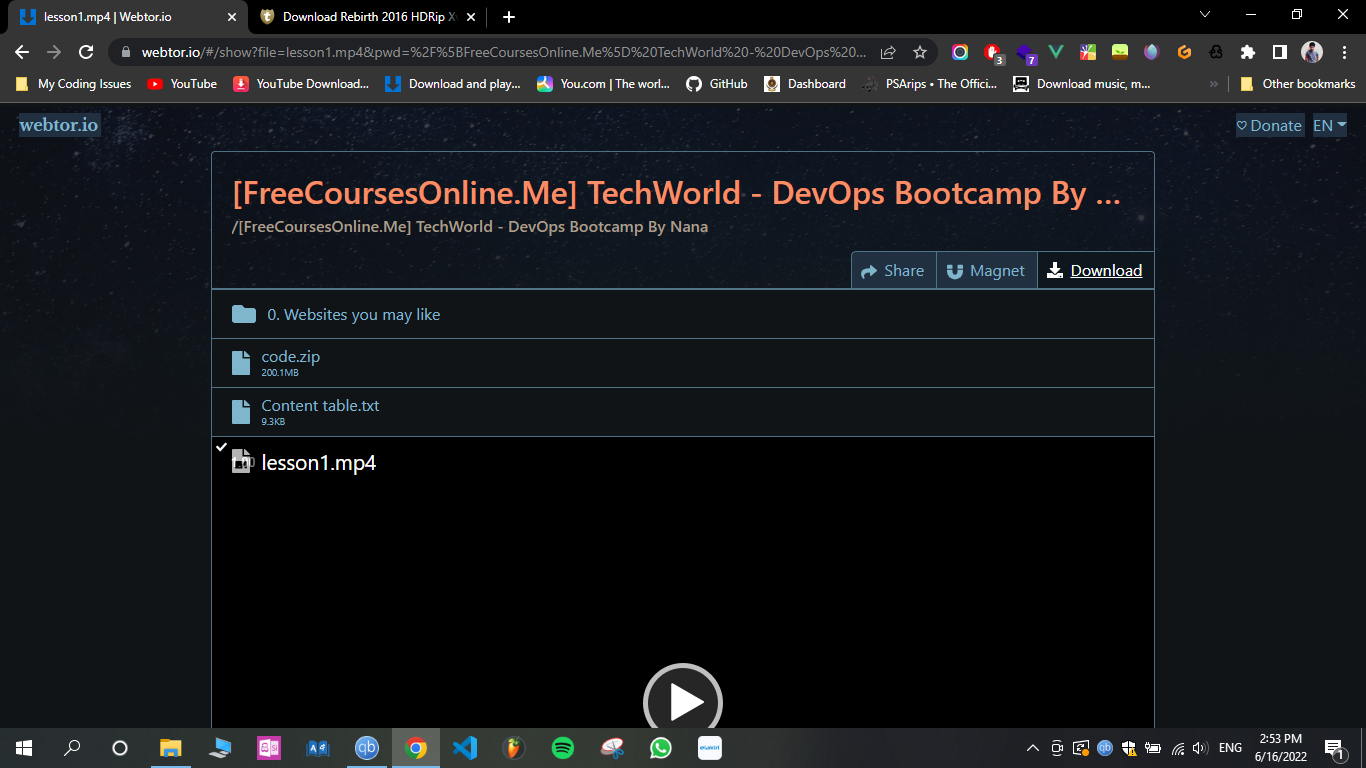Go to webtor.io home logo
The image size is (1366, 768).
(59, 125)
